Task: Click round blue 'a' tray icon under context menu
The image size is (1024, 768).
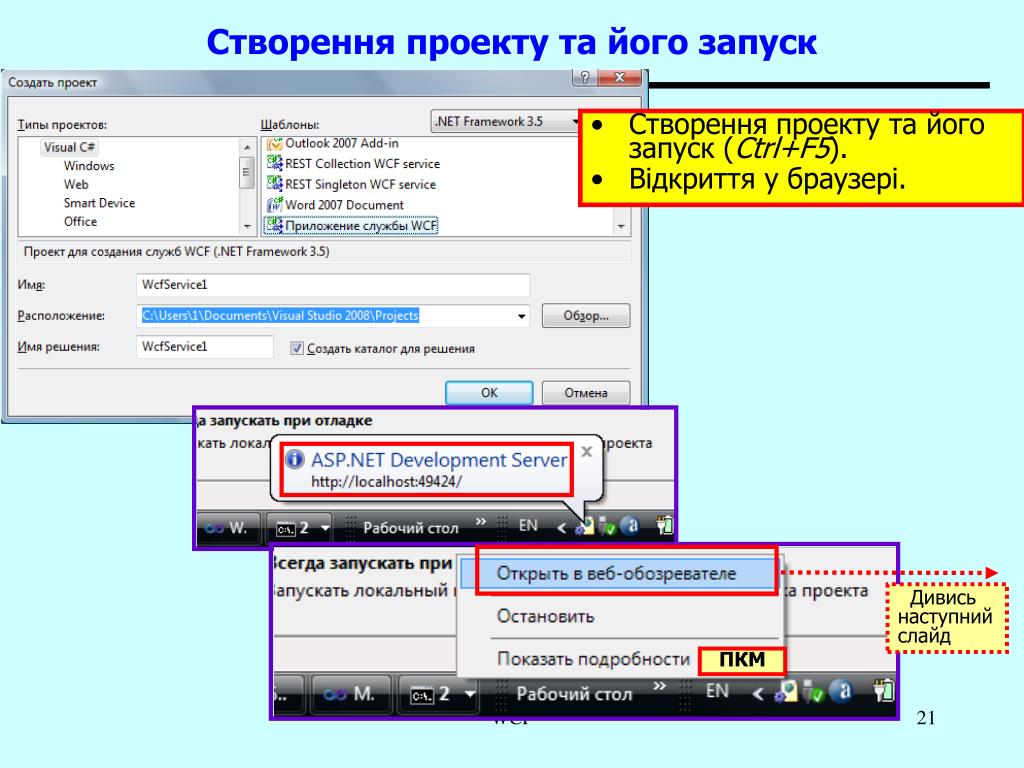Action: tap(842, 691)
